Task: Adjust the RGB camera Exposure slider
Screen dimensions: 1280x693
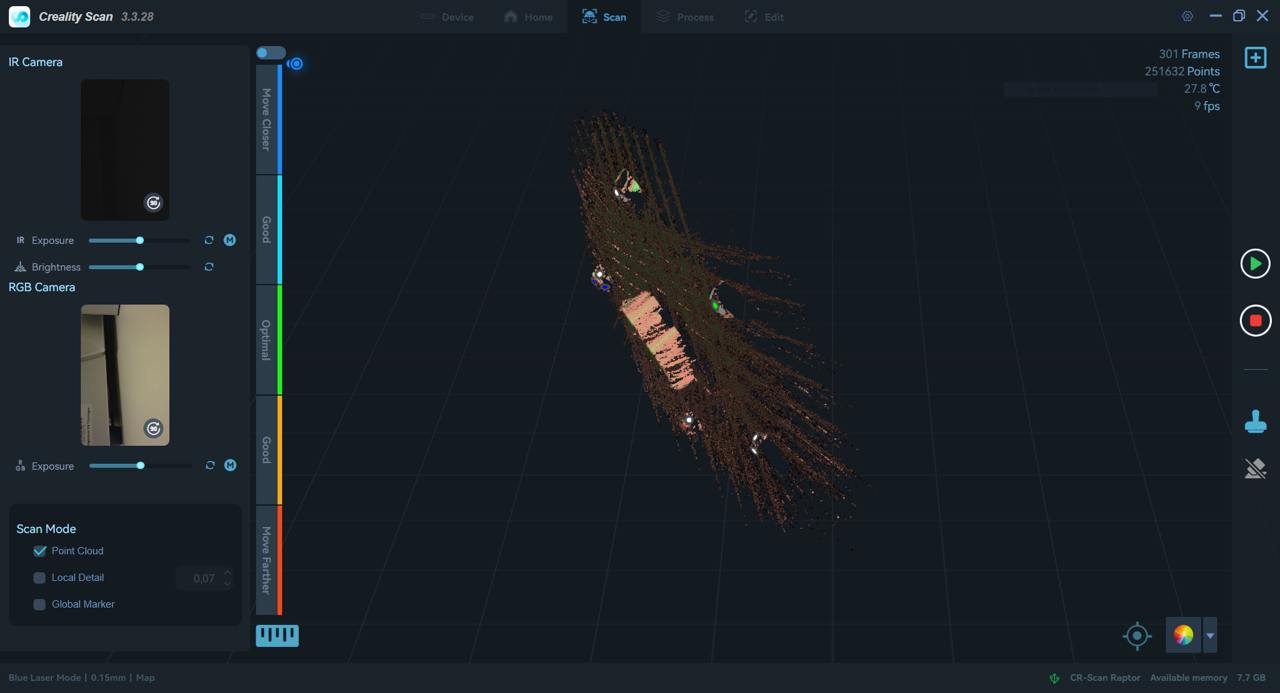Action: [x=140, y=465]
